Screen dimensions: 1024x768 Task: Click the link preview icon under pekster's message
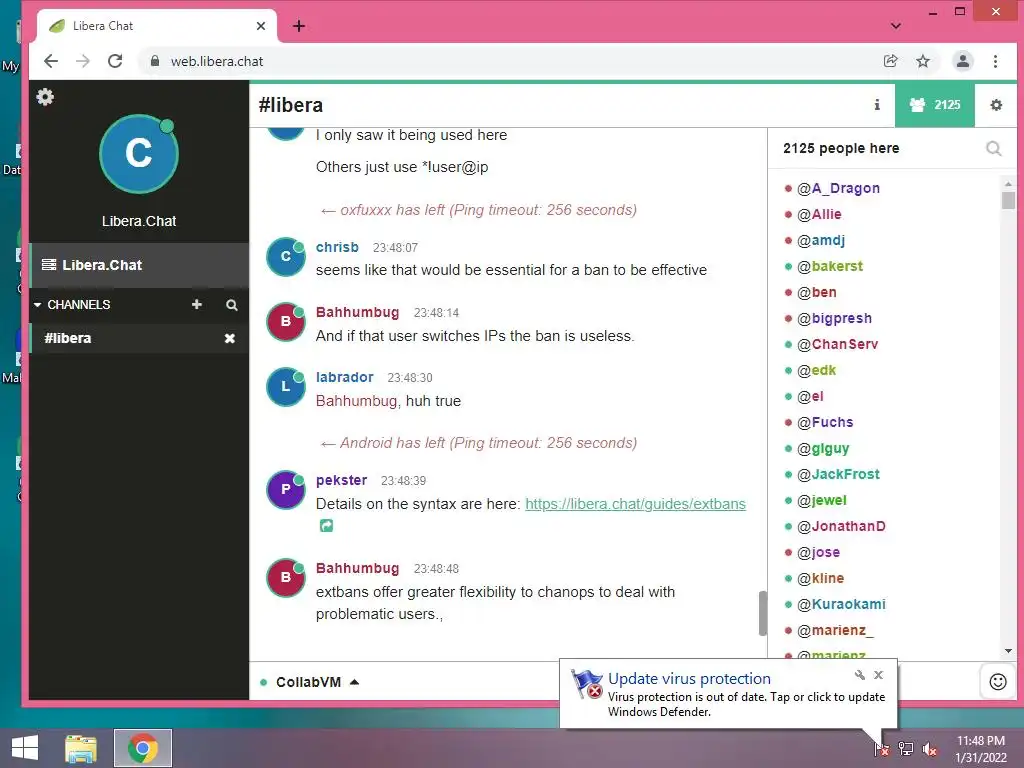click(326, 525)
